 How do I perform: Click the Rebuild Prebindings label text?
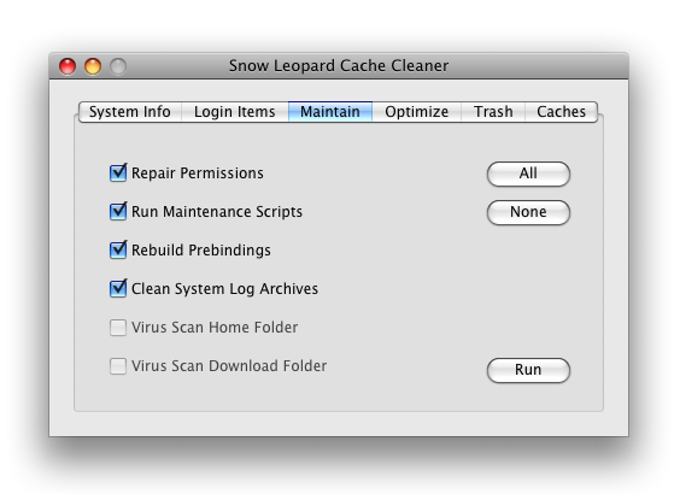pos(201,250)
